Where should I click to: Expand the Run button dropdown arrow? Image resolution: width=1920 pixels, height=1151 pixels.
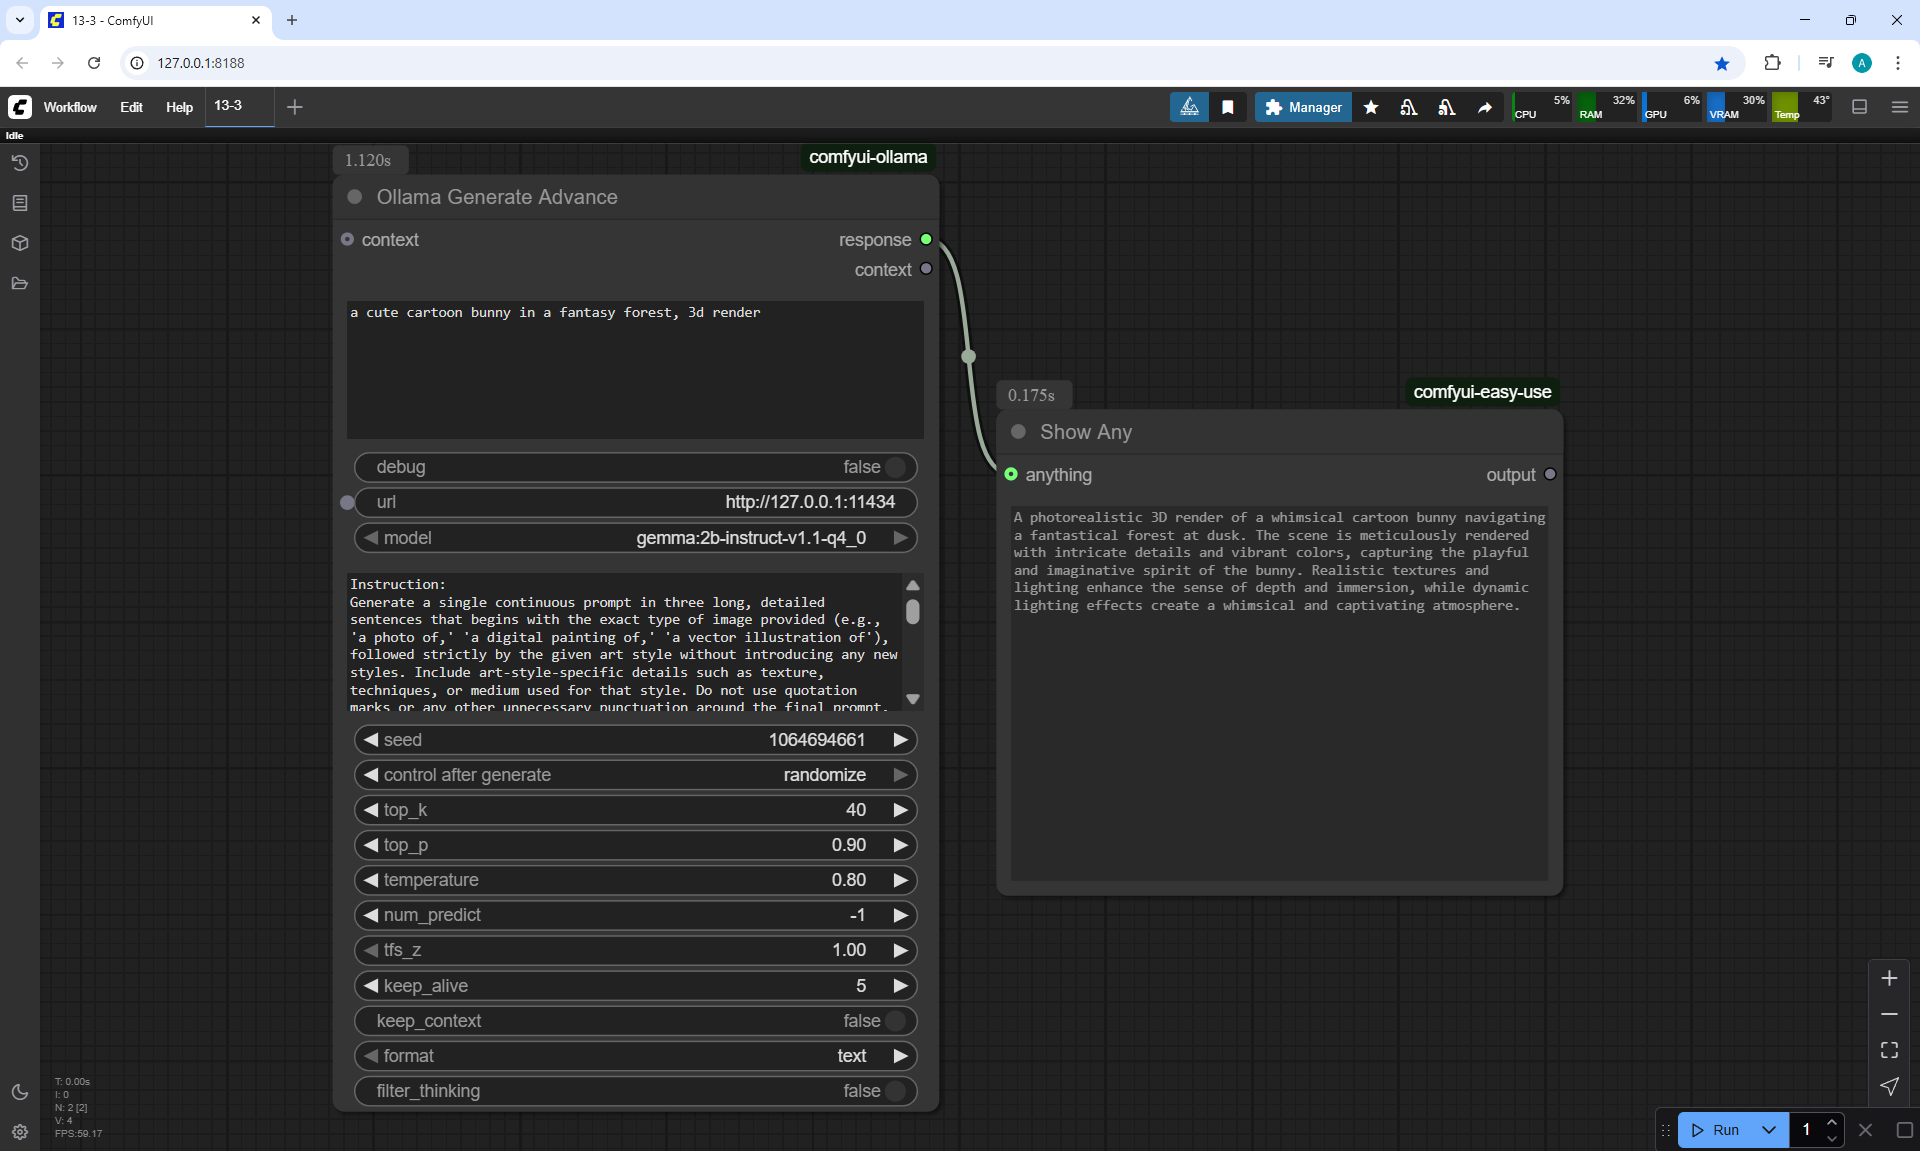click(x=1769, y=1130)
